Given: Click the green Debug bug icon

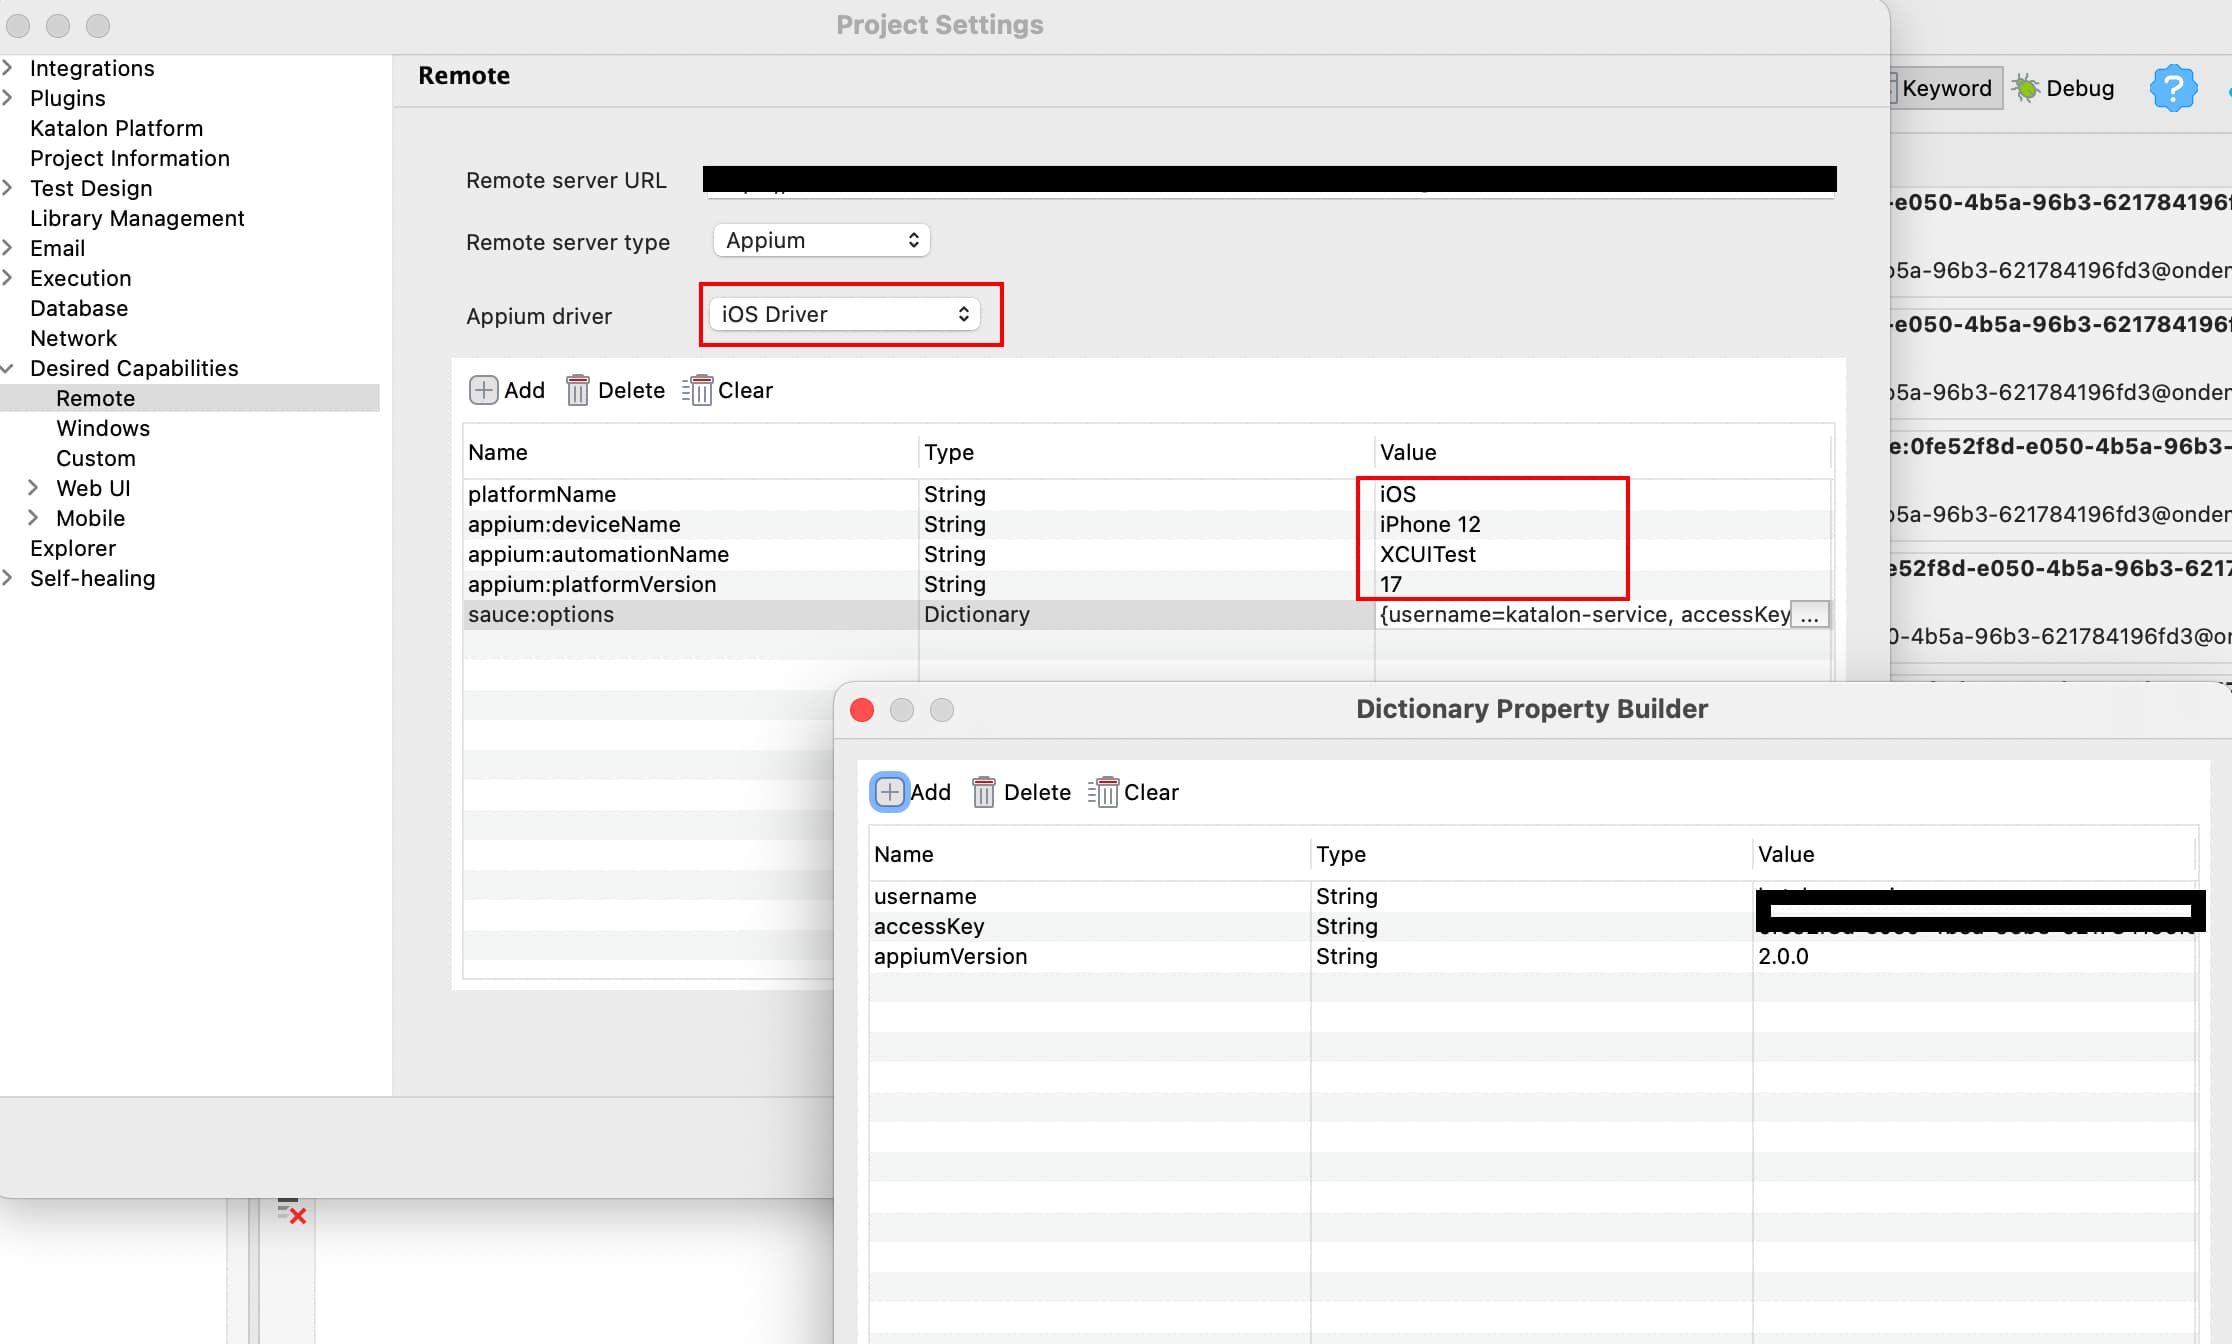Looking at the screenshot, I should click(2025, 87).
